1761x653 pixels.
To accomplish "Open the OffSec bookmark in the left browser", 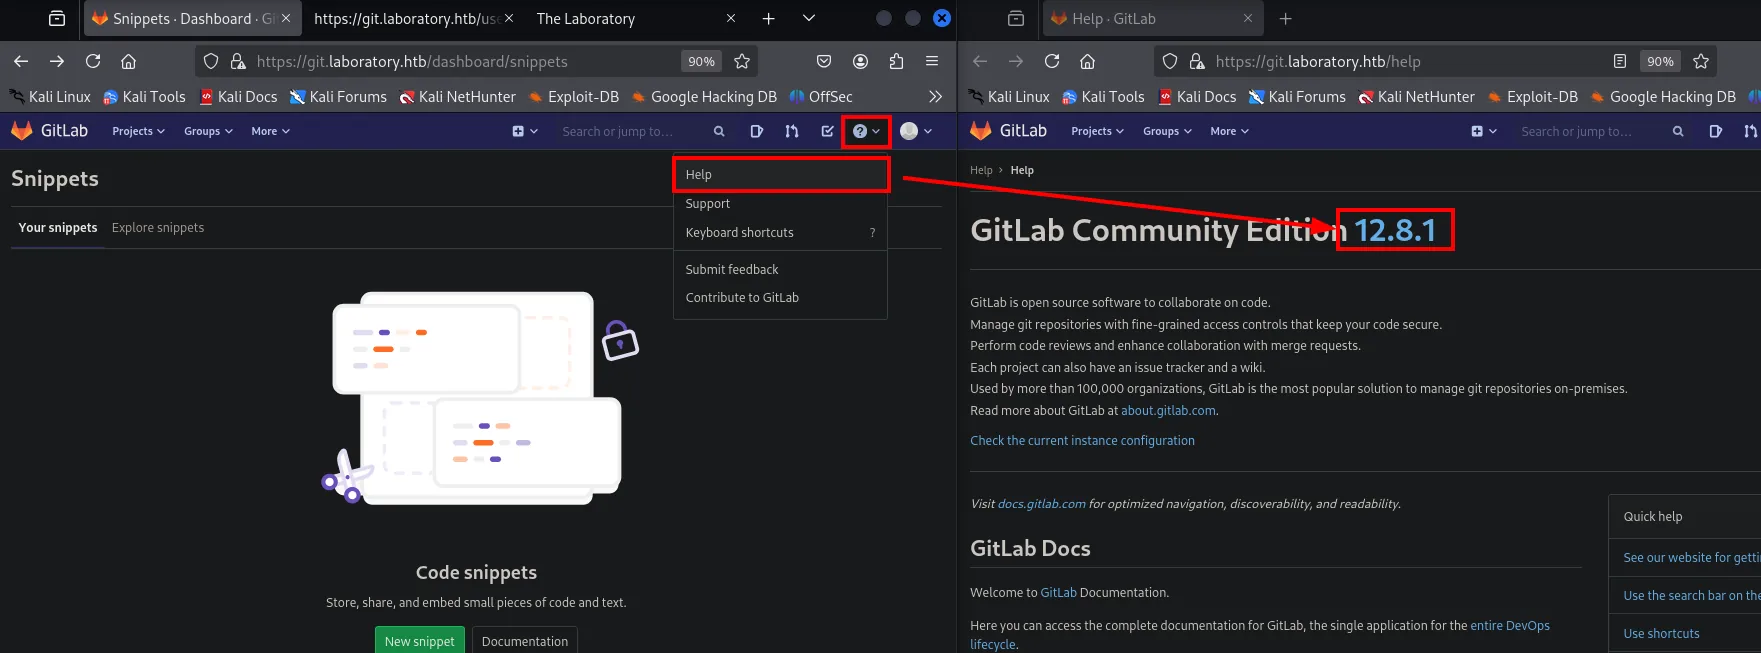I will tap(821, 97).
